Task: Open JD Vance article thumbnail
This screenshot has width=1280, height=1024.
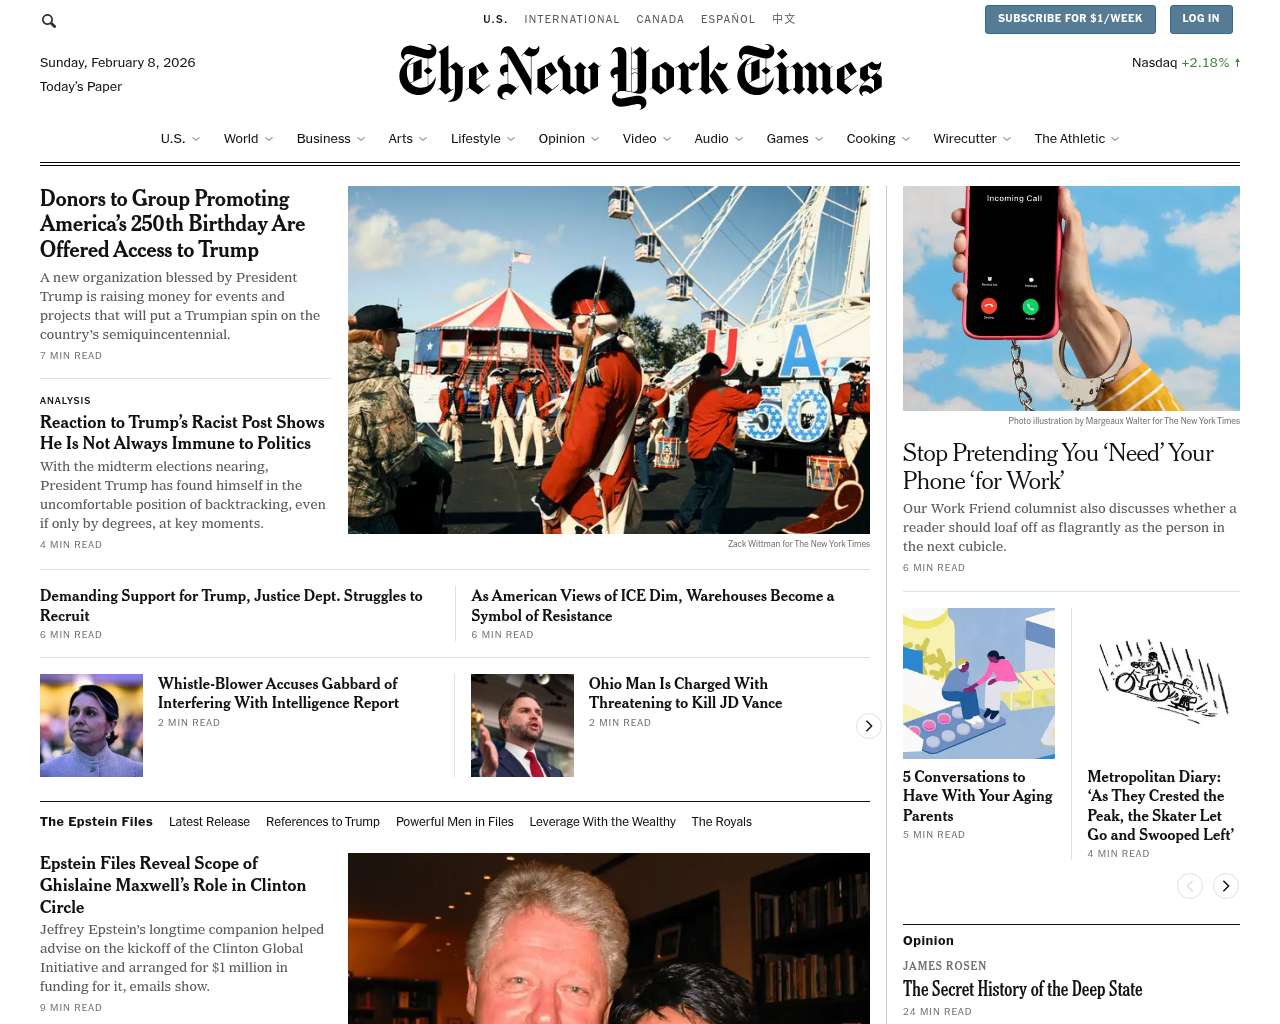Action: [522, 725]
